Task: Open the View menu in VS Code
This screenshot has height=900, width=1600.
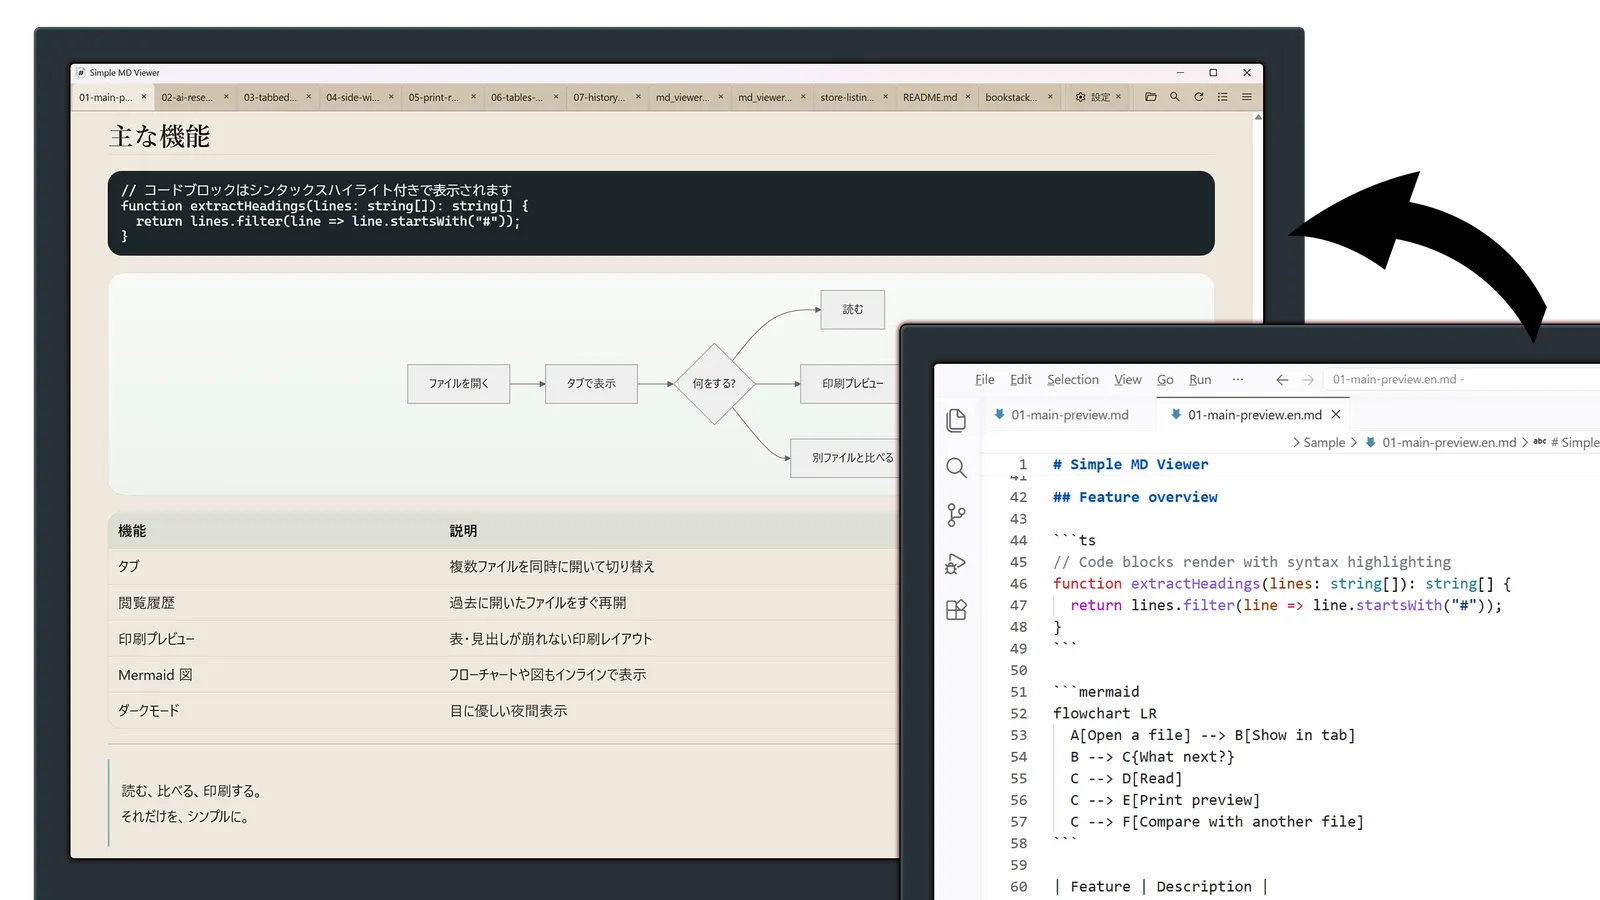Action: (1128, 380)
